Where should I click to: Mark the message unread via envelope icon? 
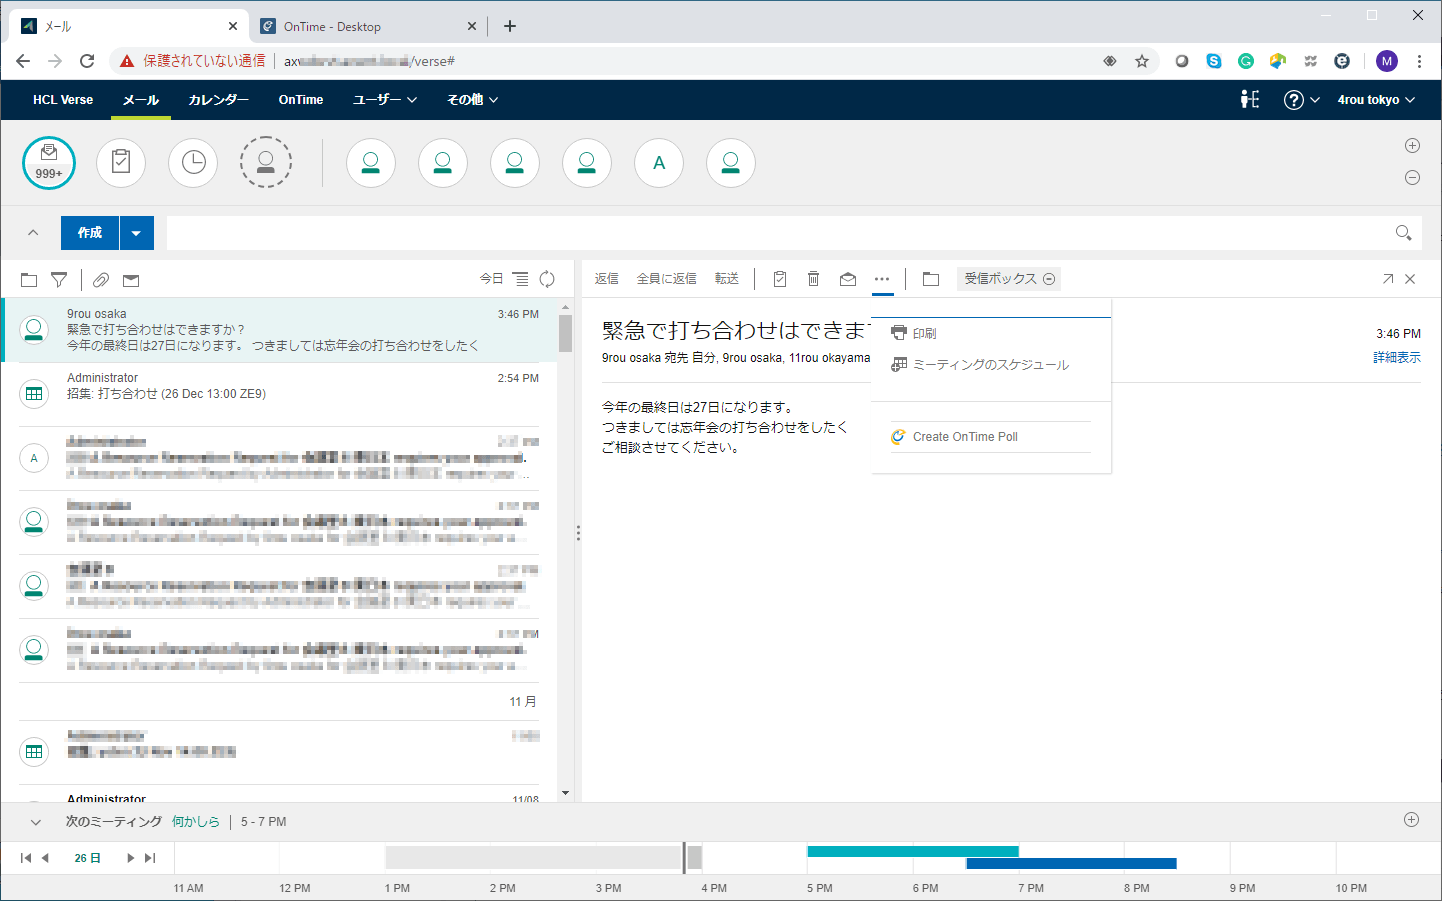(848, 279)
